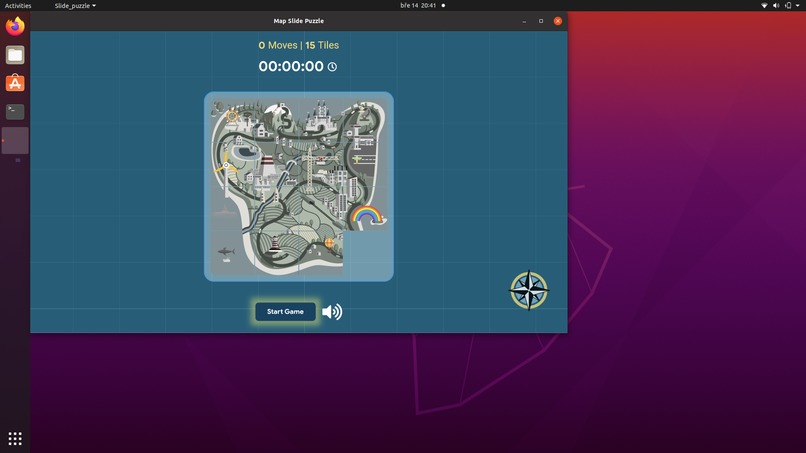Click the '0 Moves | 15 Tiles' counter
Viewport: 806px width, 453px height.
tap(299, 45)
